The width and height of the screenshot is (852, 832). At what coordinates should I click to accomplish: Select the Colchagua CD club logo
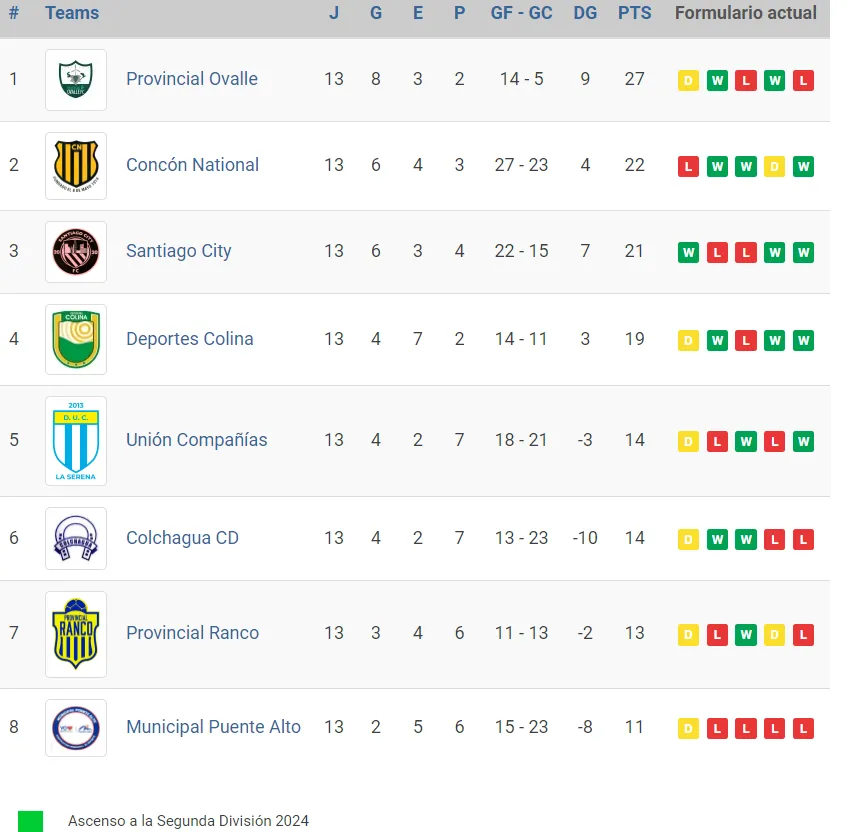(x=75, y=538)
